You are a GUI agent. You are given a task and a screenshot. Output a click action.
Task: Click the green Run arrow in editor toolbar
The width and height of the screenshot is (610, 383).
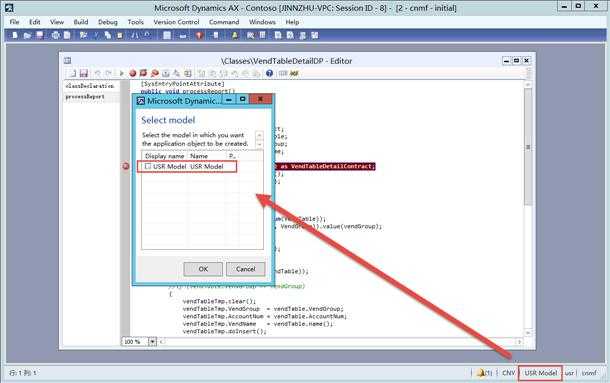(x=121, y=73)
